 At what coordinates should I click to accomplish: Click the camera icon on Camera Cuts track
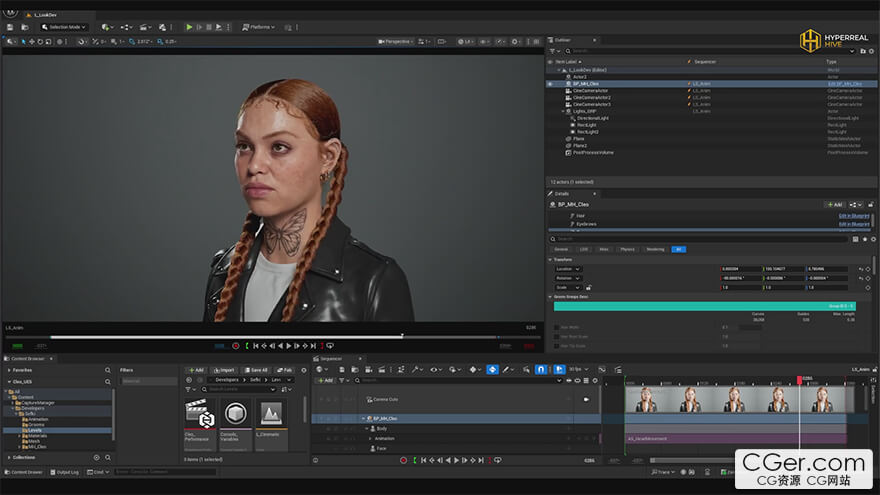pyautogui.click(x=587, y=399)
